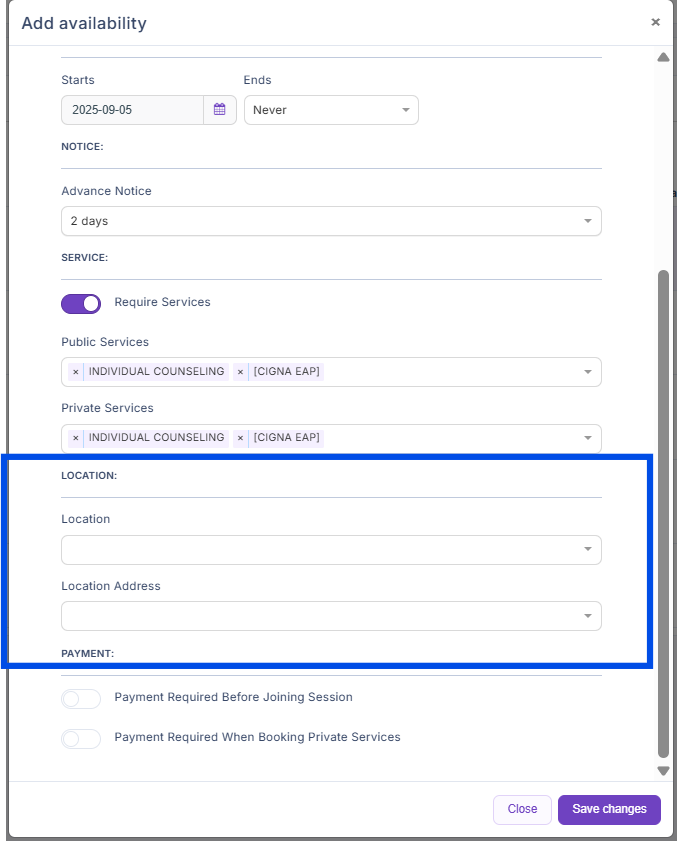Open the calendar date picker icon
Image resolution: width=677 pixels, height=841 pixels.
pos(220,110)
